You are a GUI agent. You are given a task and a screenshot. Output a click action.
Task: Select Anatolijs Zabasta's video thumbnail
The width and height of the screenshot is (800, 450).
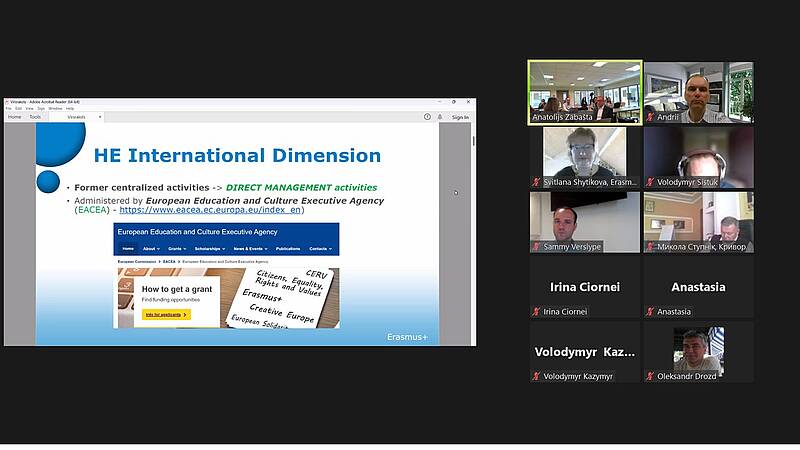coord(585,92)
